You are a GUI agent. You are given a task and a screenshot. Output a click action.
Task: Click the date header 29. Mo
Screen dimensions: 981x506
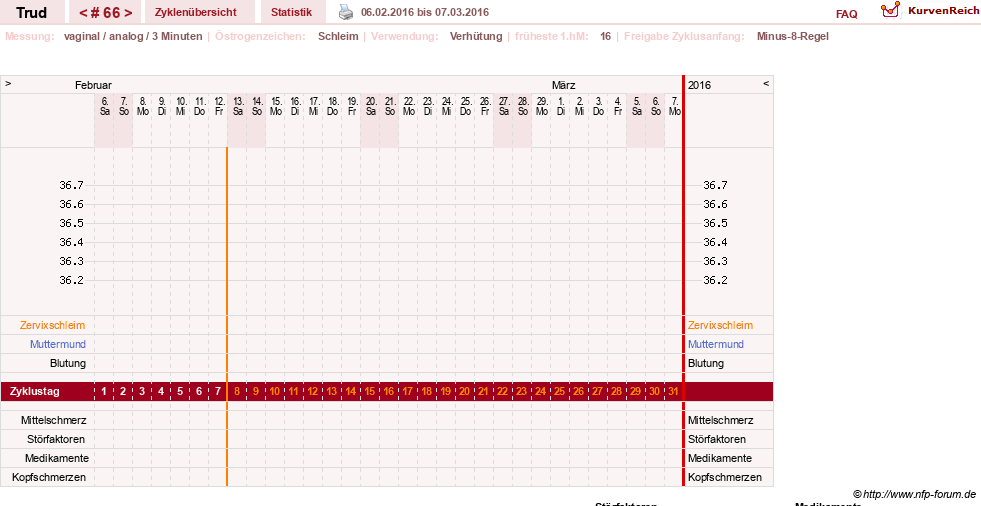542,106
